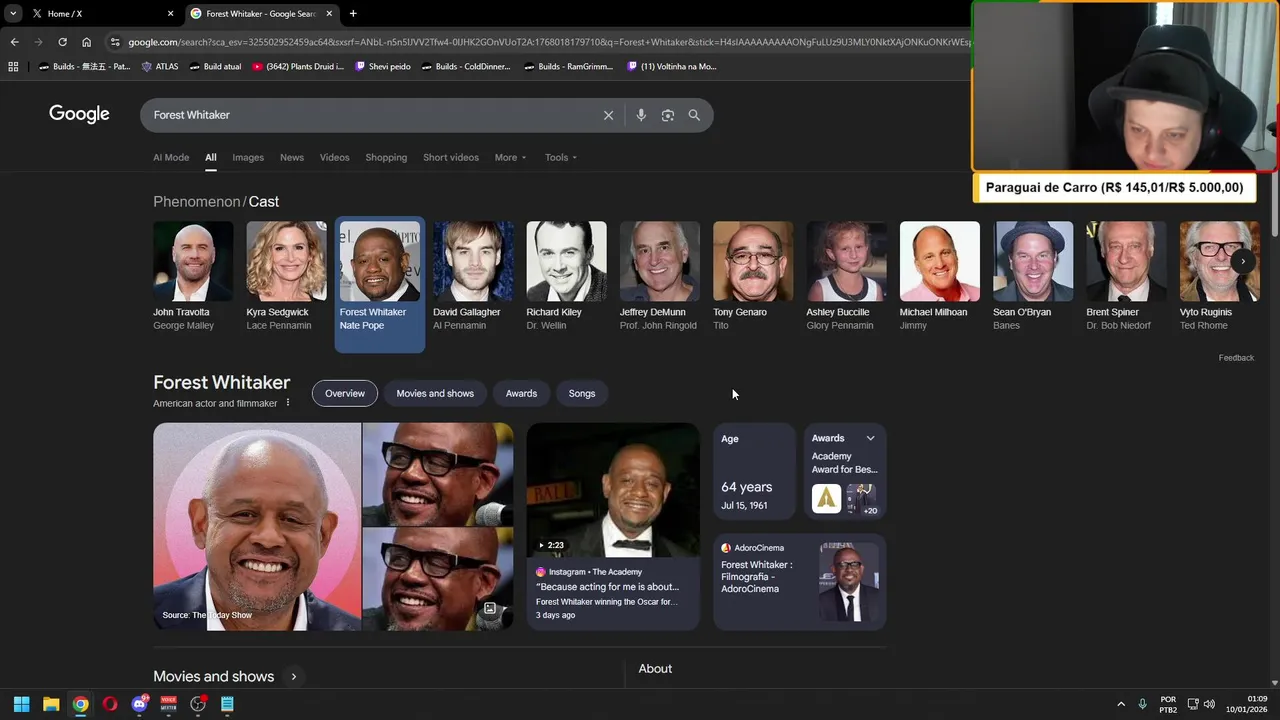Reload the page with refresh icon
Image resolution: width=1280 pixels, height=720 pixels.
62,42
